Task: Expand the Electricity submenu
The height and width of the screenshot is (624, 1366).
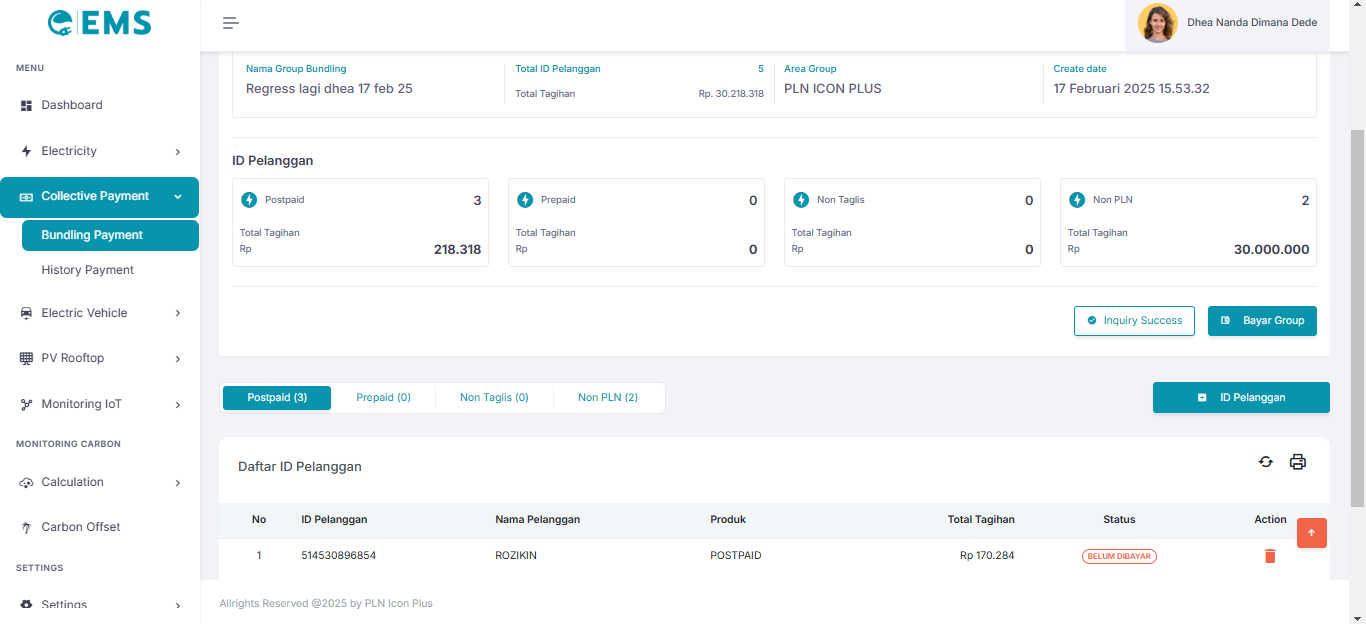Action: pos(178,152)
